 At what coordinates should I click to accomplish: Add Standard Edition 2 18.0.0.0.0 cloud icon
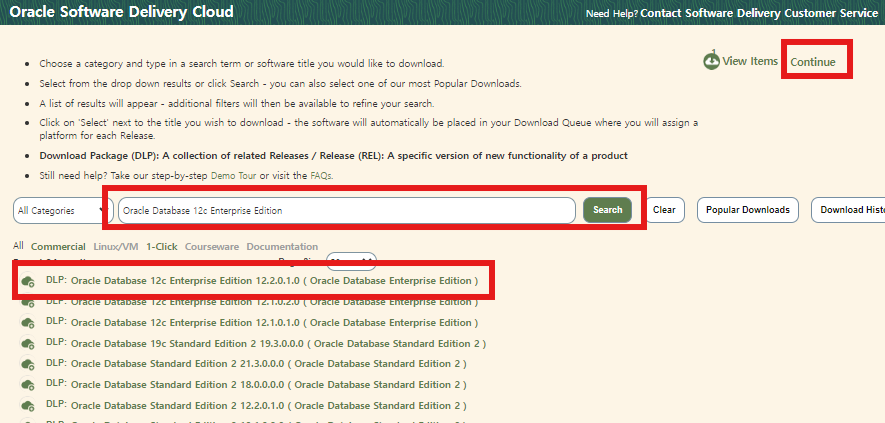tap(28, 385)
